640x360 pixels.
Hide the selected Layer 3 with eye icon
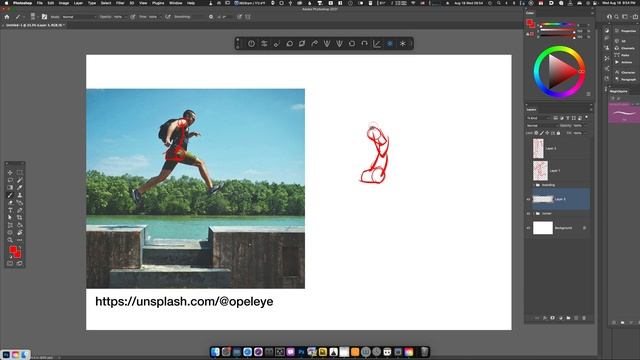pos(528,199)
